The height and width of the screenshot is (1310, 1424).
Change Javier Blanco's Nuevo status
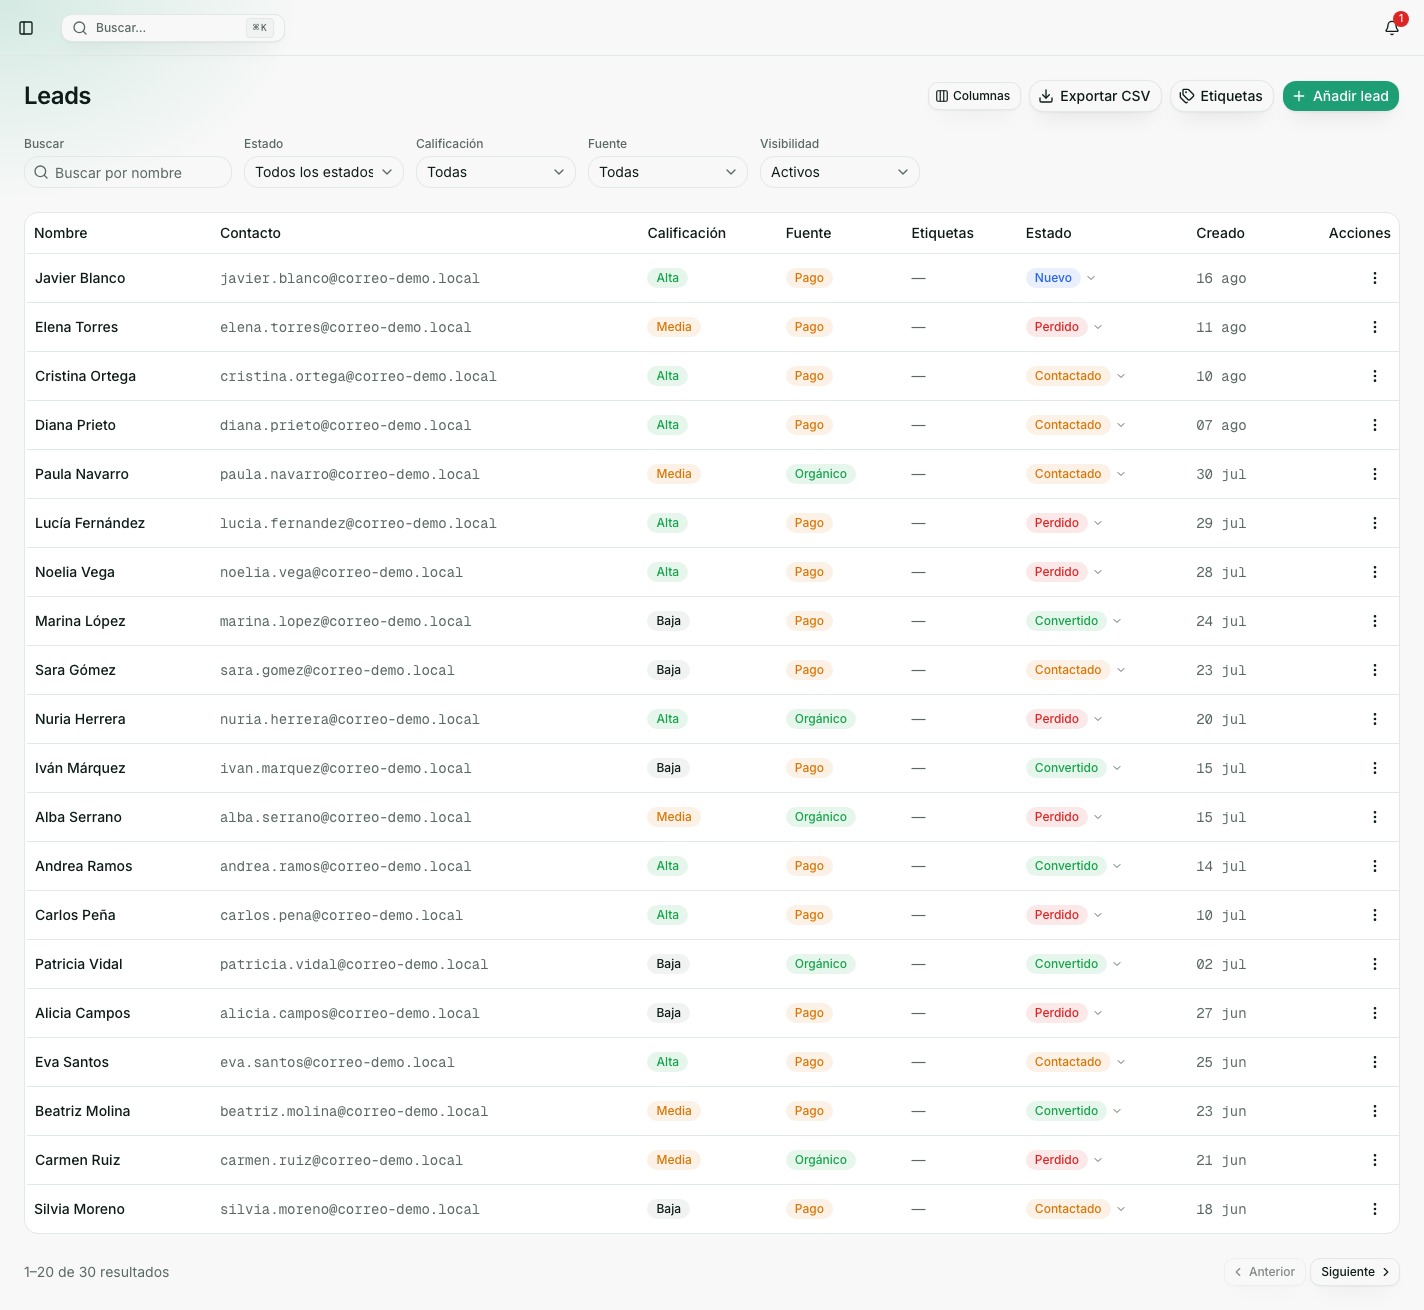[x=1061, y=278]
